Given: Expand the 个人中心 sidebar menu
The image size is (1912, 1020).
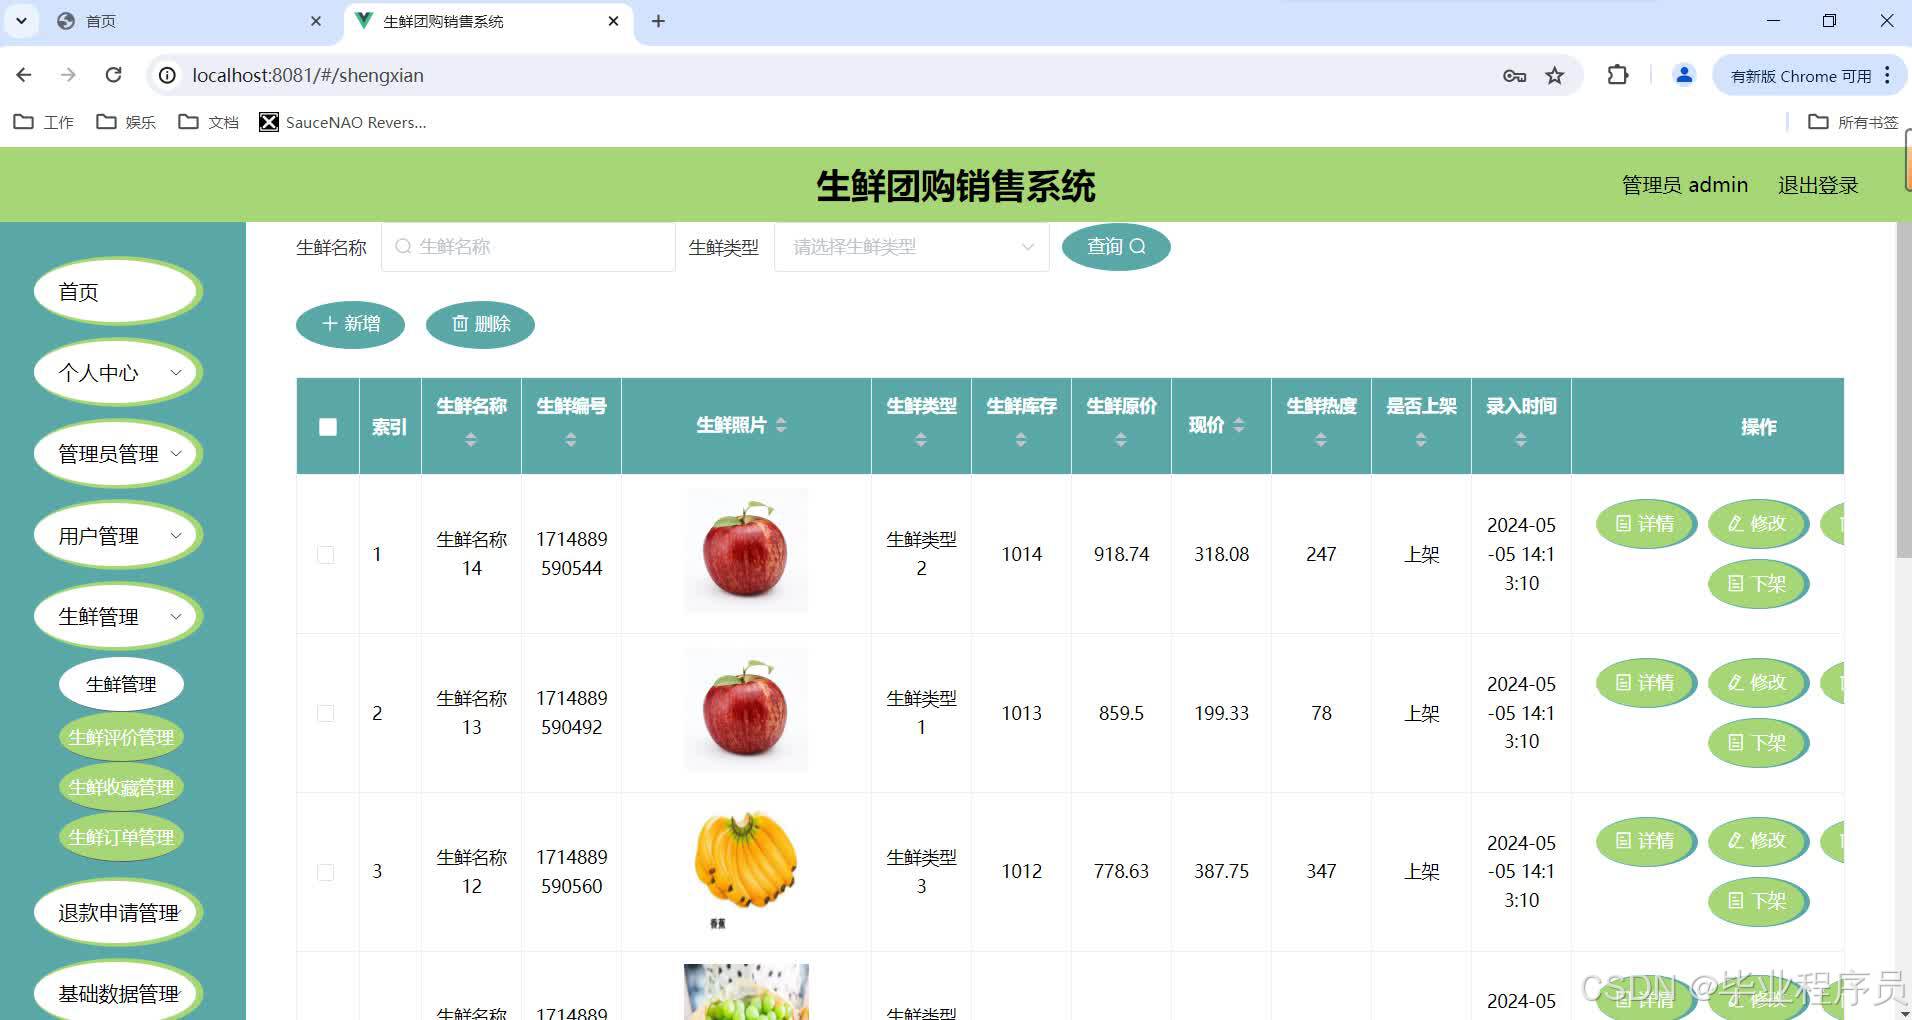Looking at the screenshot, I should pos(118,373).
